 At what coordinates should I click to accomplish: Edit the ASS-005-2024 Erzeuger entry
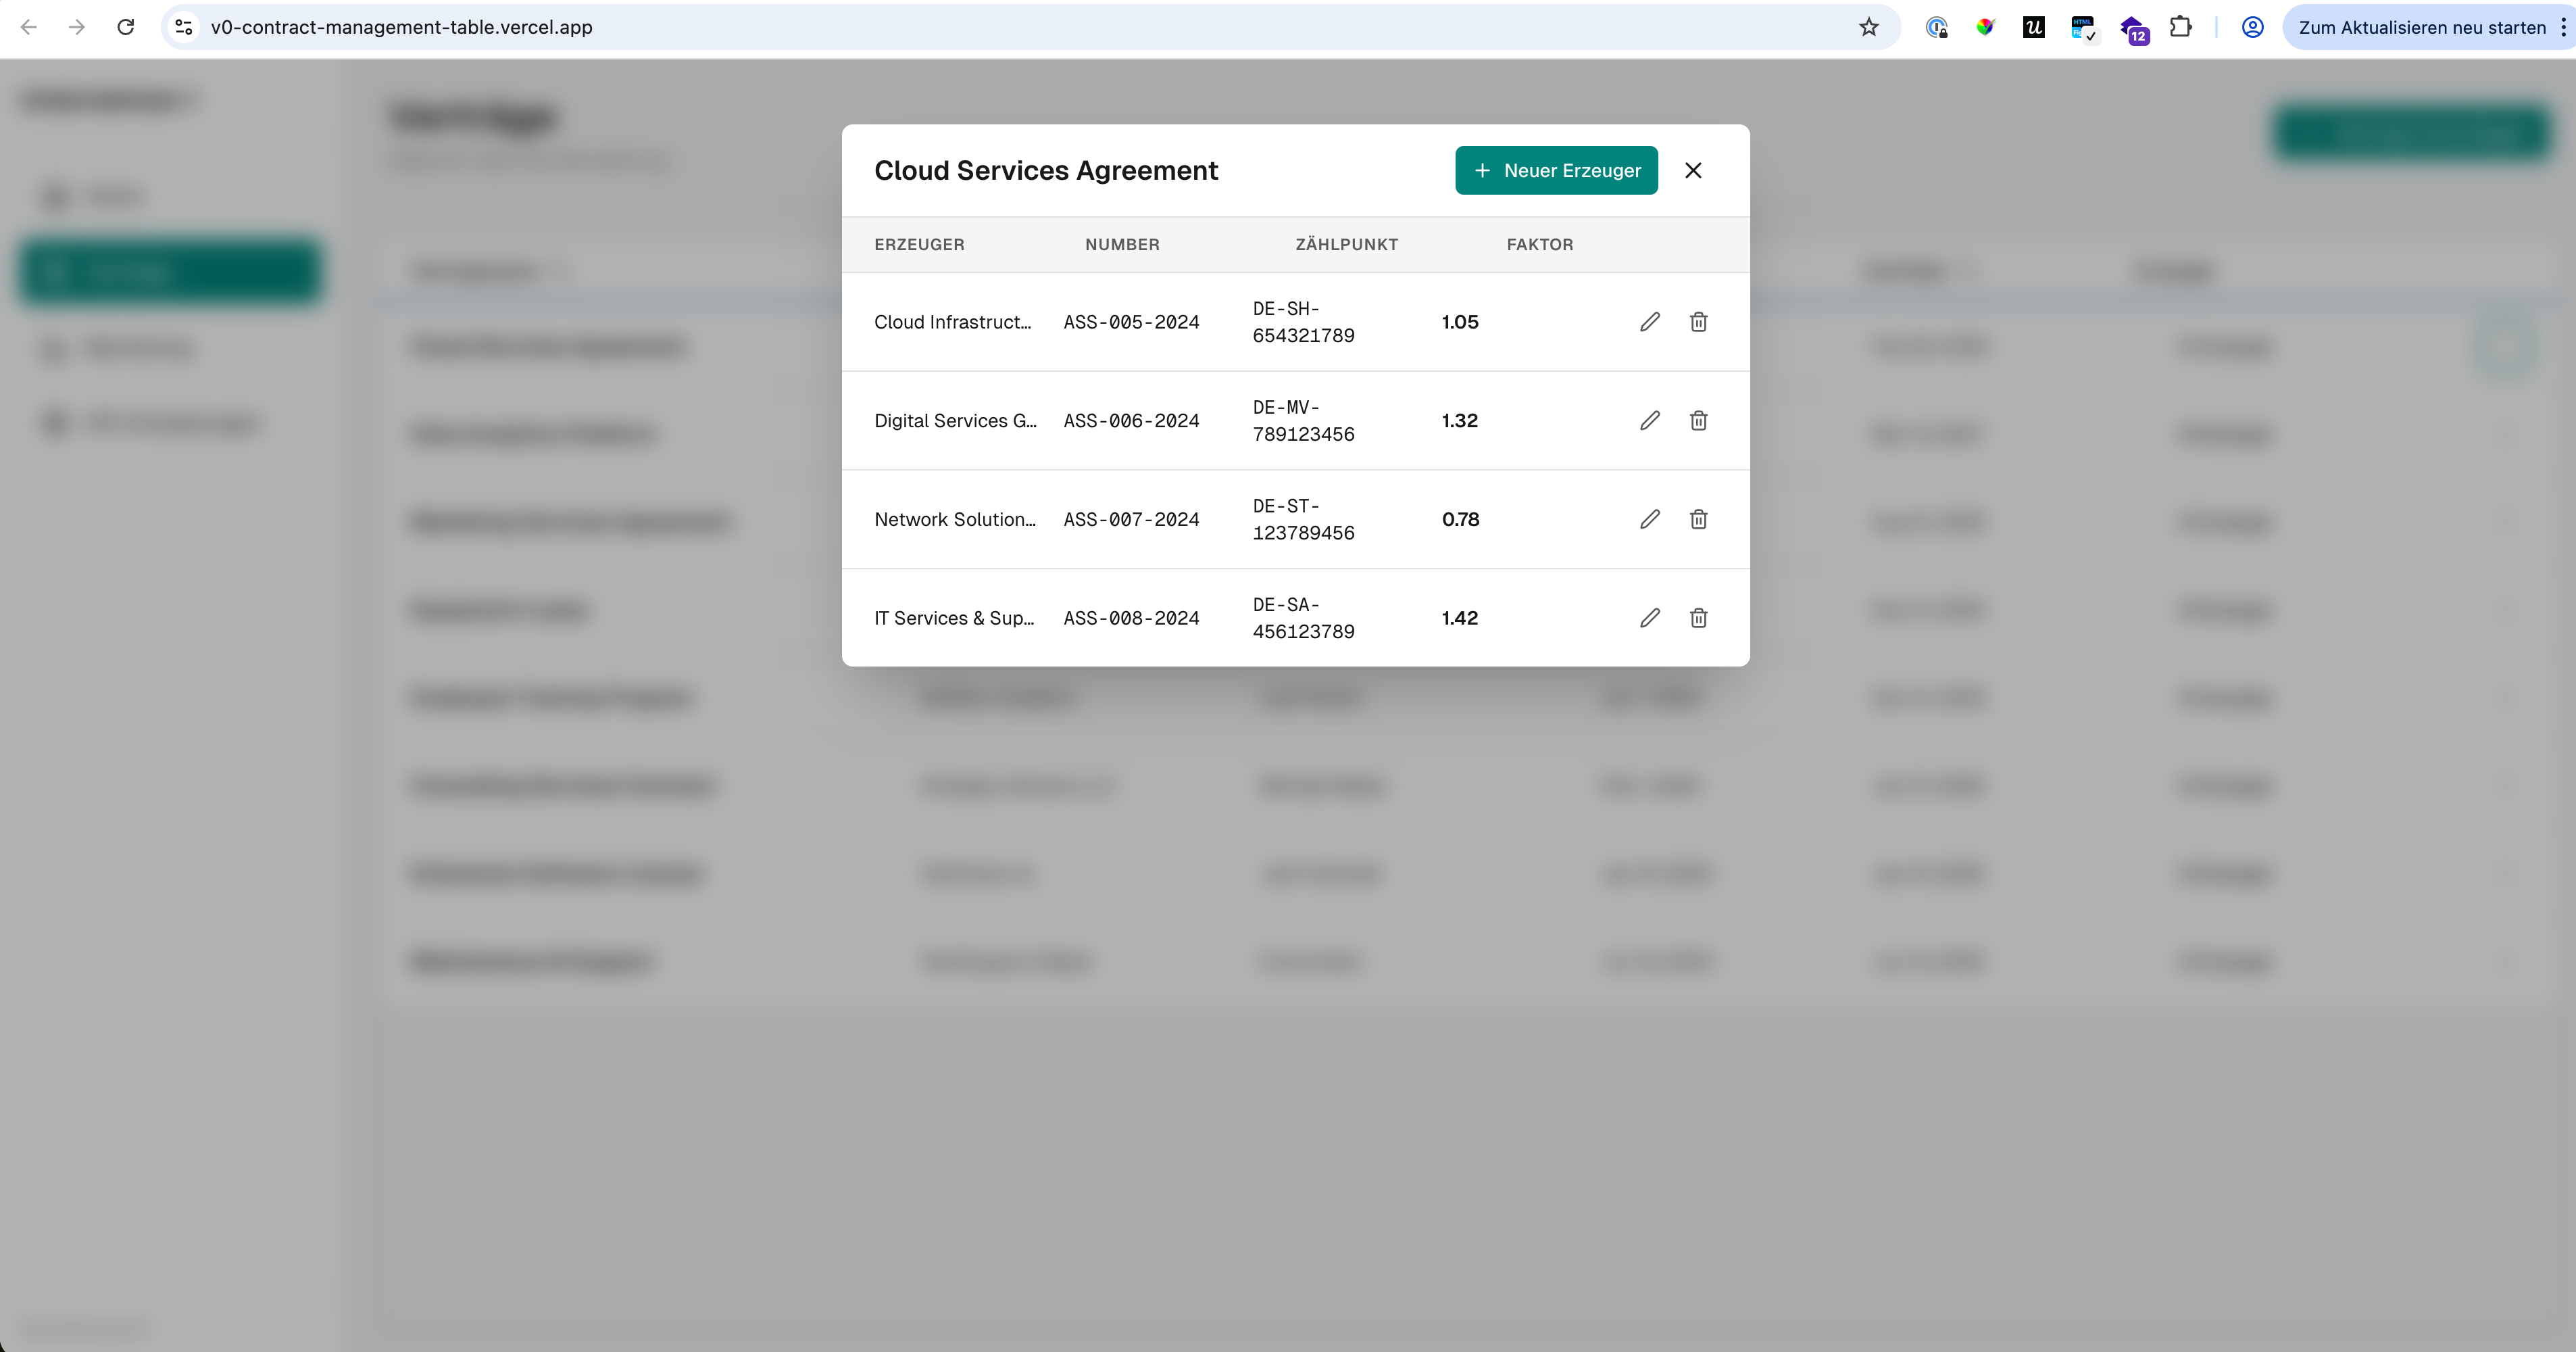pyautogui.click(x=1649, y=322)
